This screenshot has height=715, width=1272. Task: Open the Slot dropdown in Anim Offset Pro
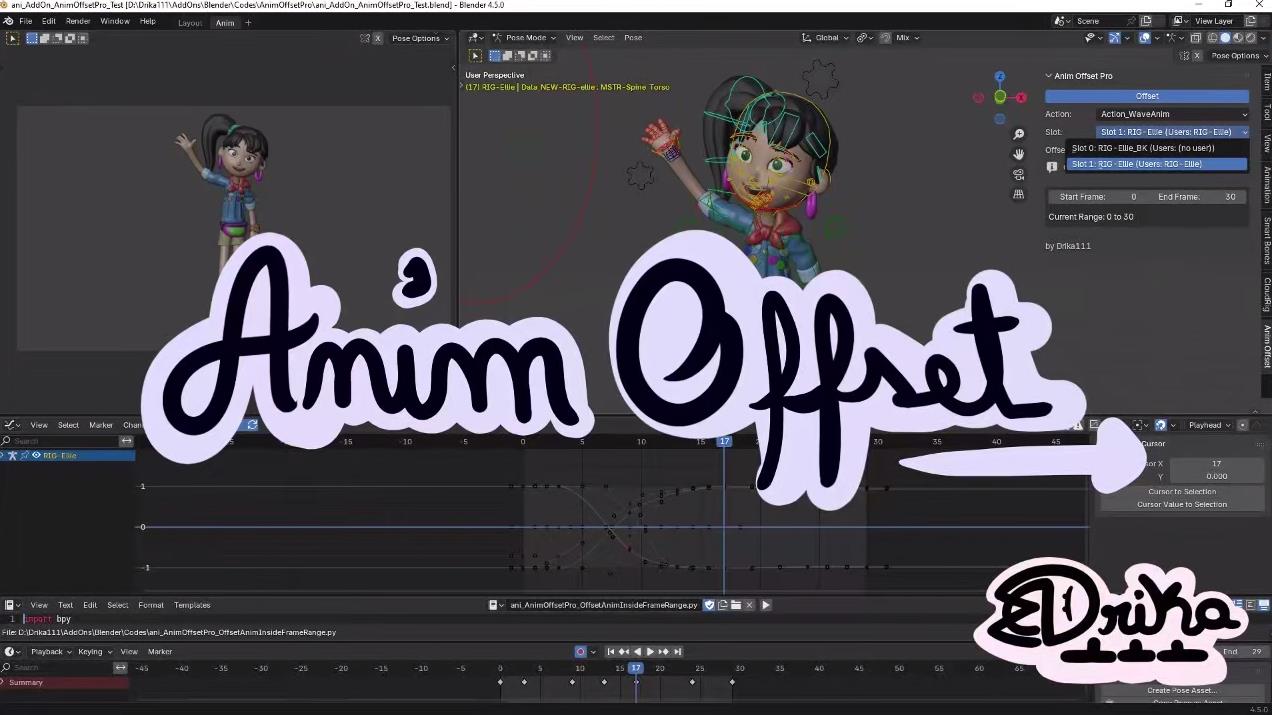(1172, 132)
